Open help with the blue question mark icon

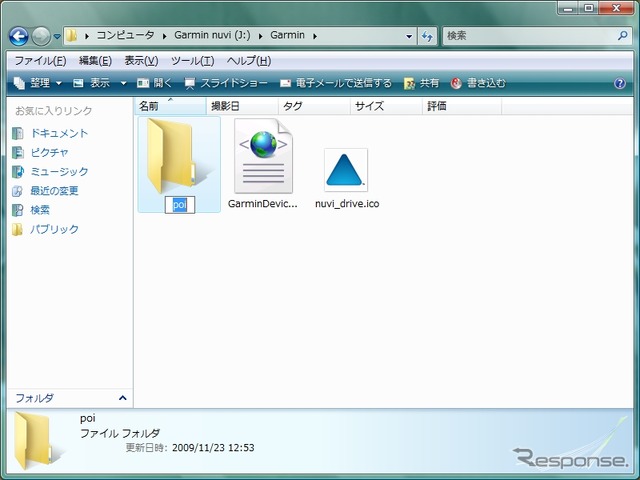(620, 83)
